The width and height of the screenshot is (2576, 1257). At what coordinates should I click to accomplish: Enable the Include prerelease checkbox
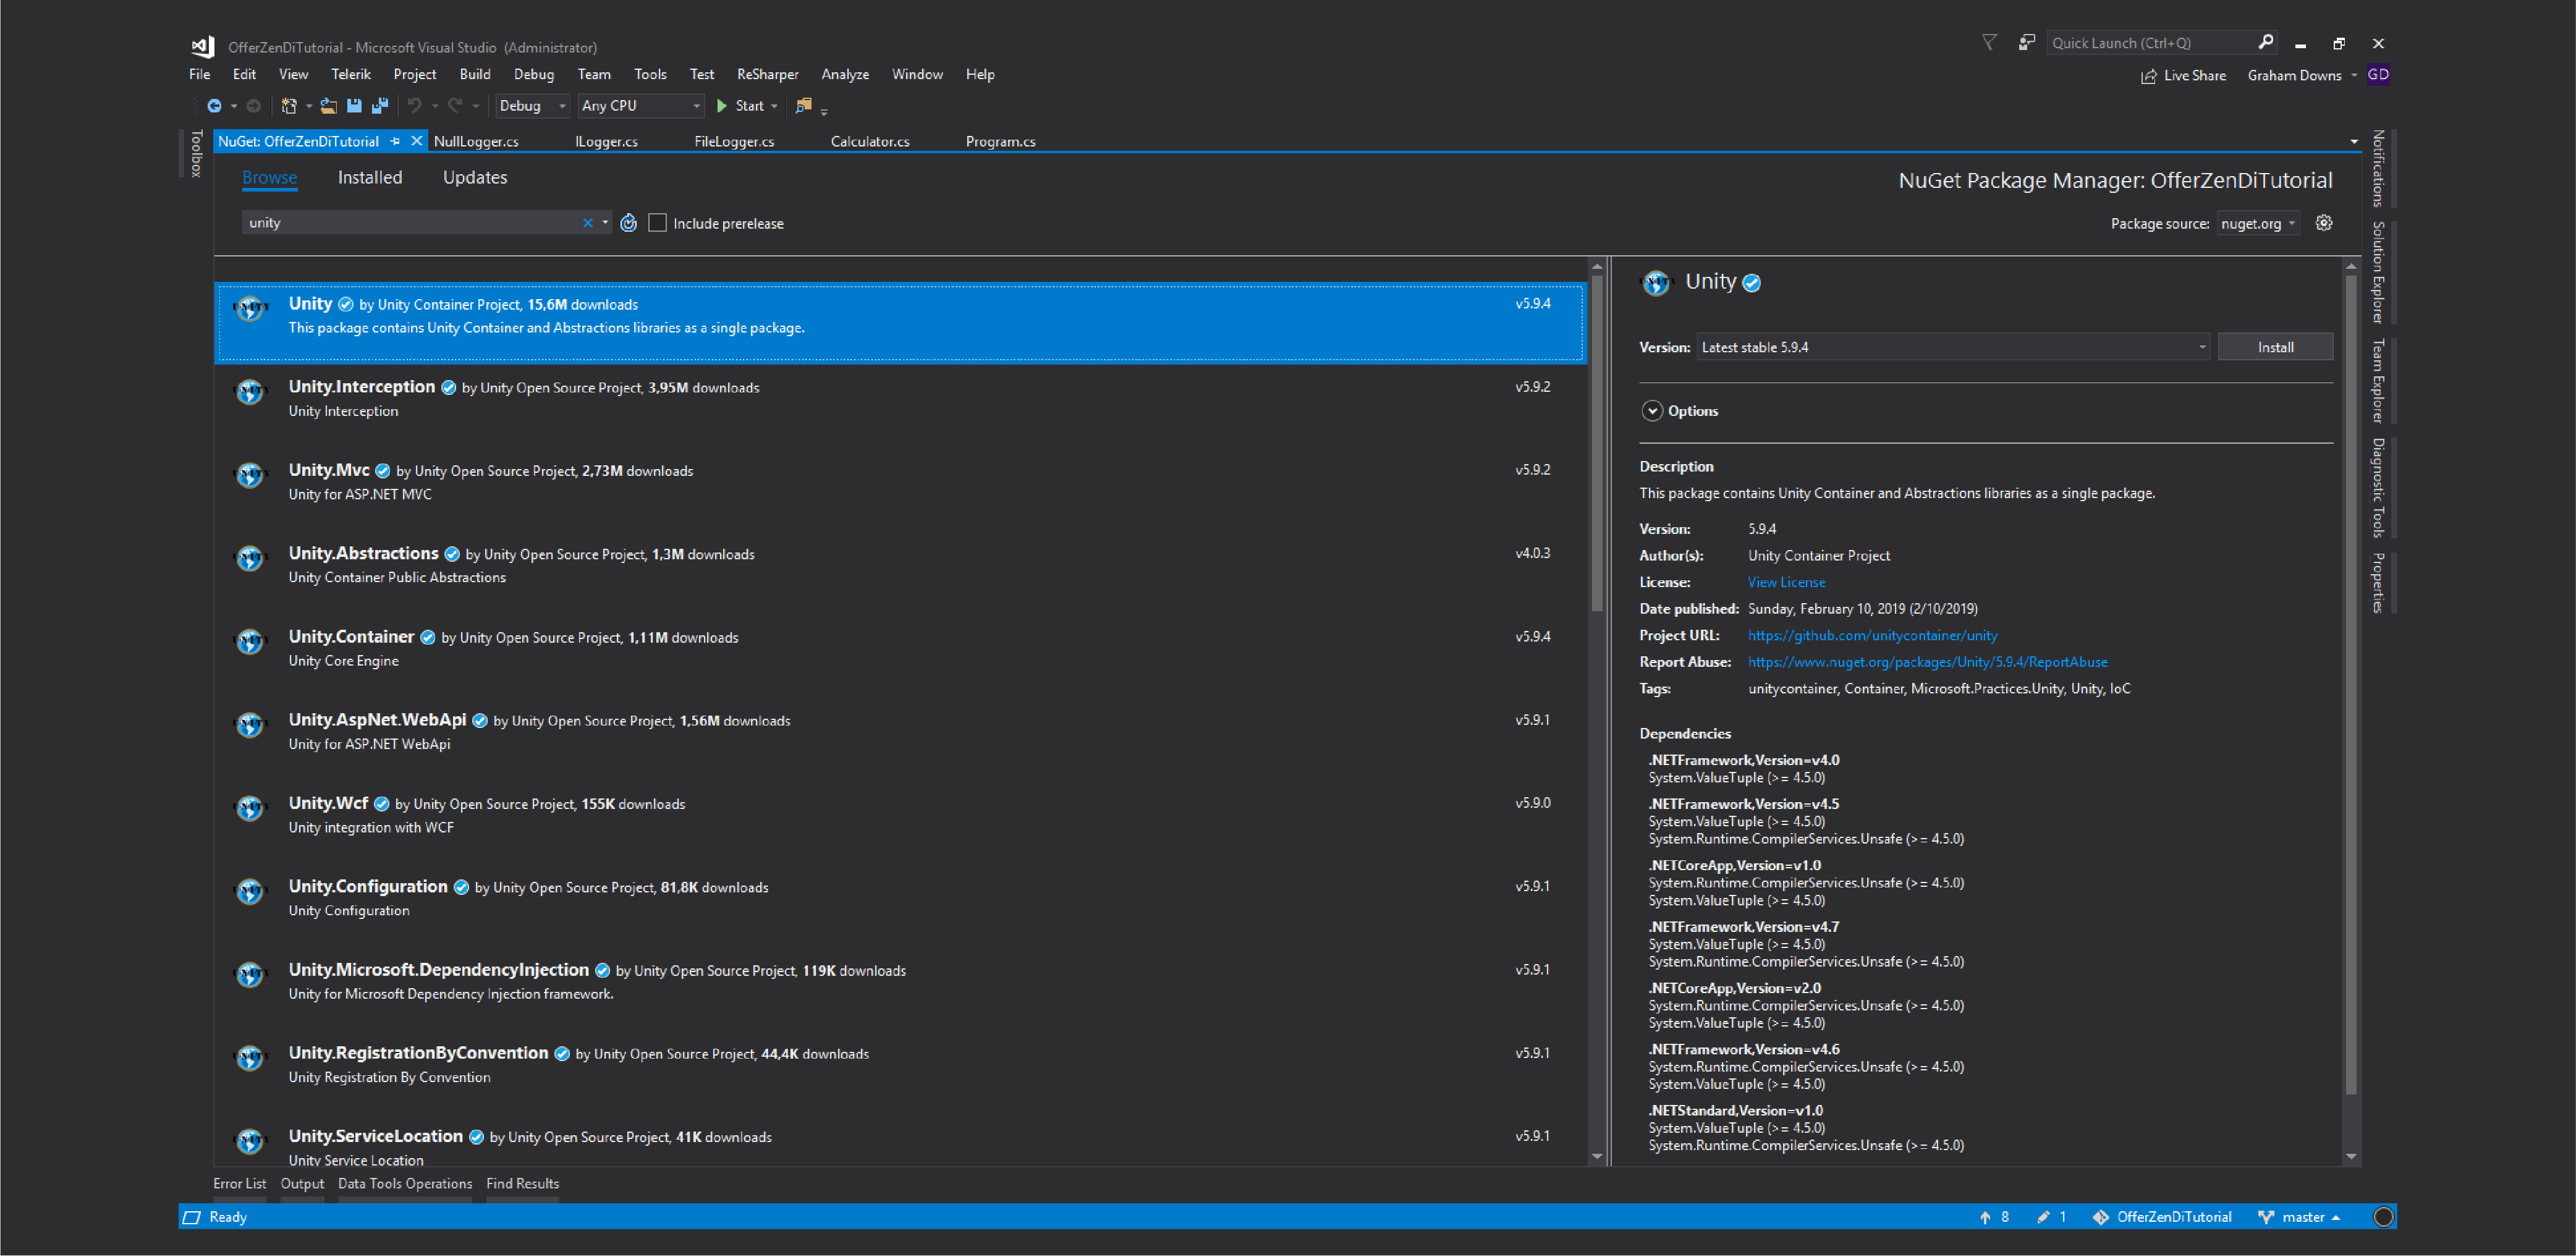[657, 223]
